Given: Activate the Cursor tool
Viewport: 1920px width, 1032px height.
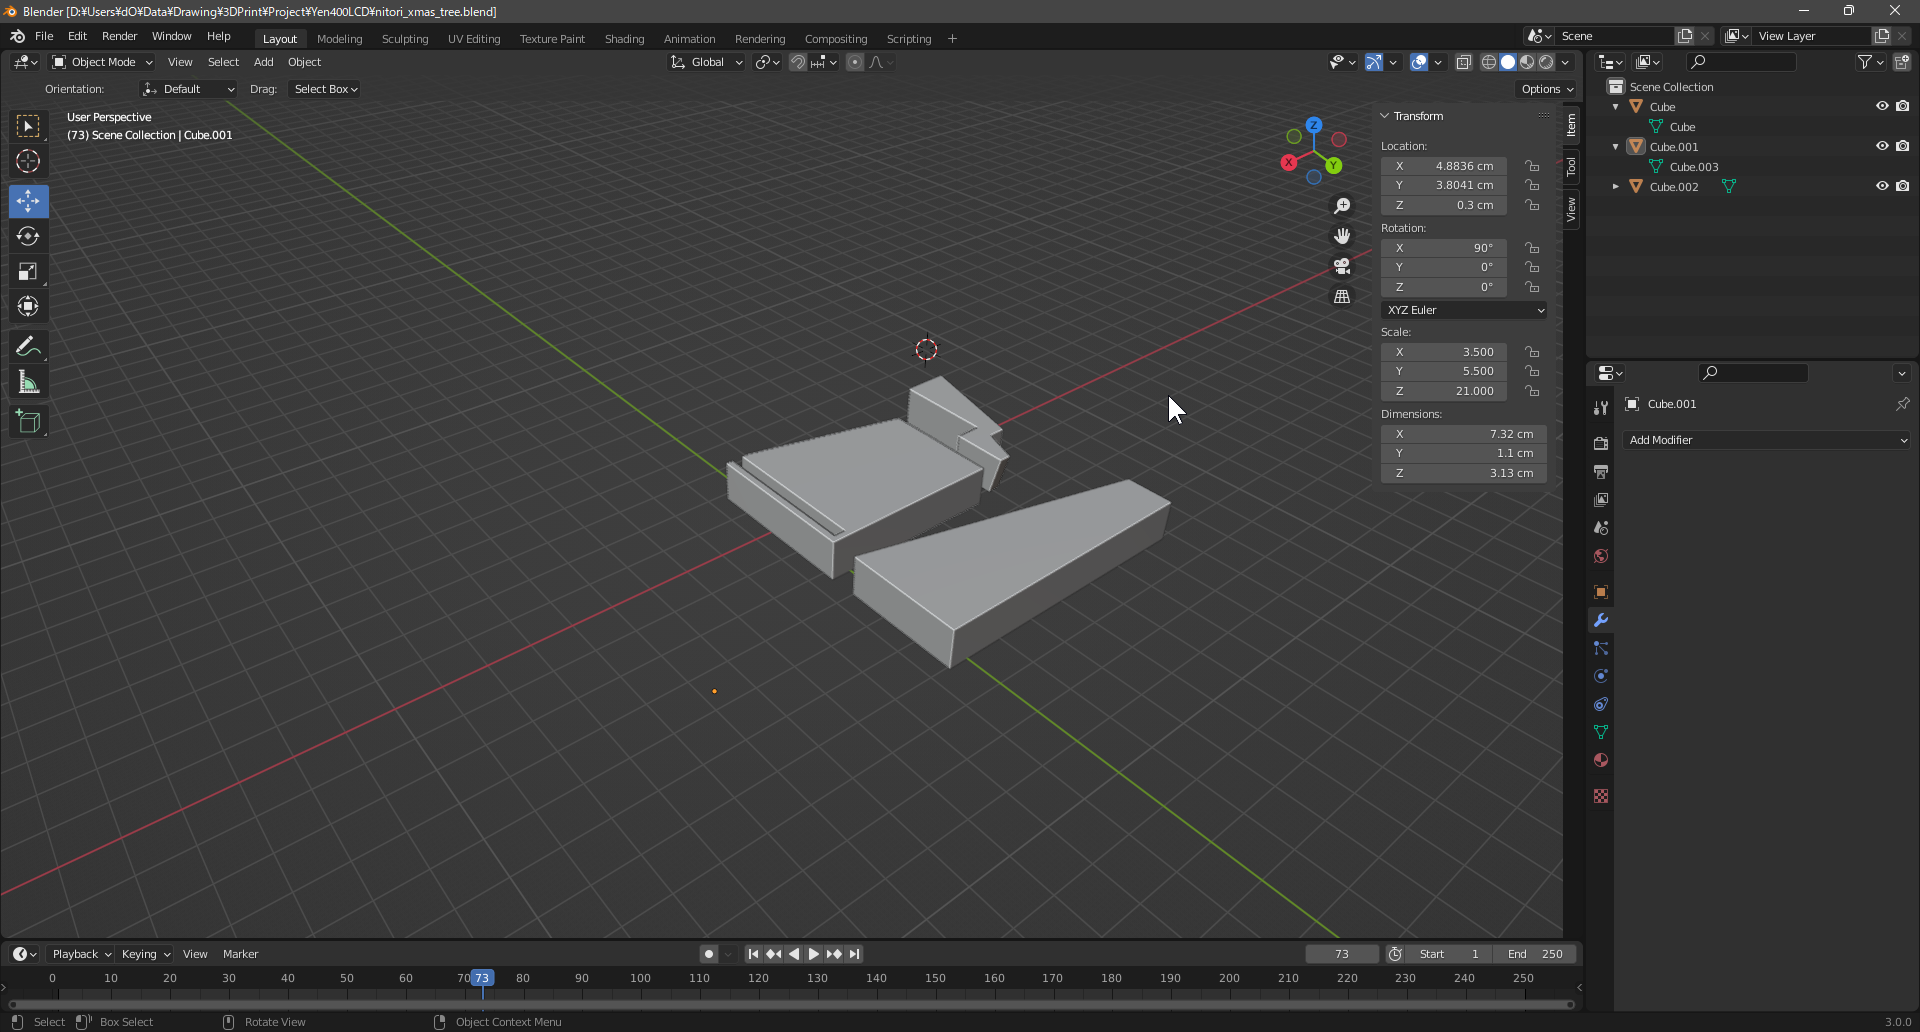Looking at the screenshot, I should (x=28, y=161).
